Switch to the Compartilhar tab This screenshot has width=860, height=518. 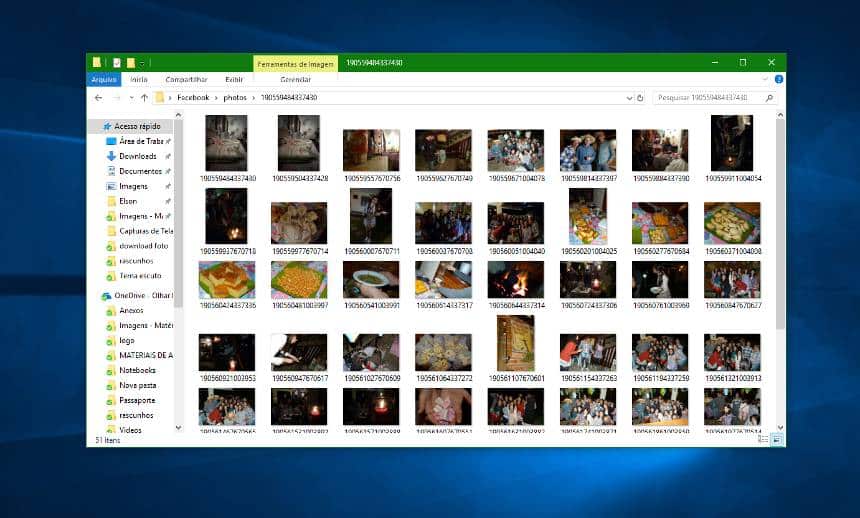pos(186,79)
